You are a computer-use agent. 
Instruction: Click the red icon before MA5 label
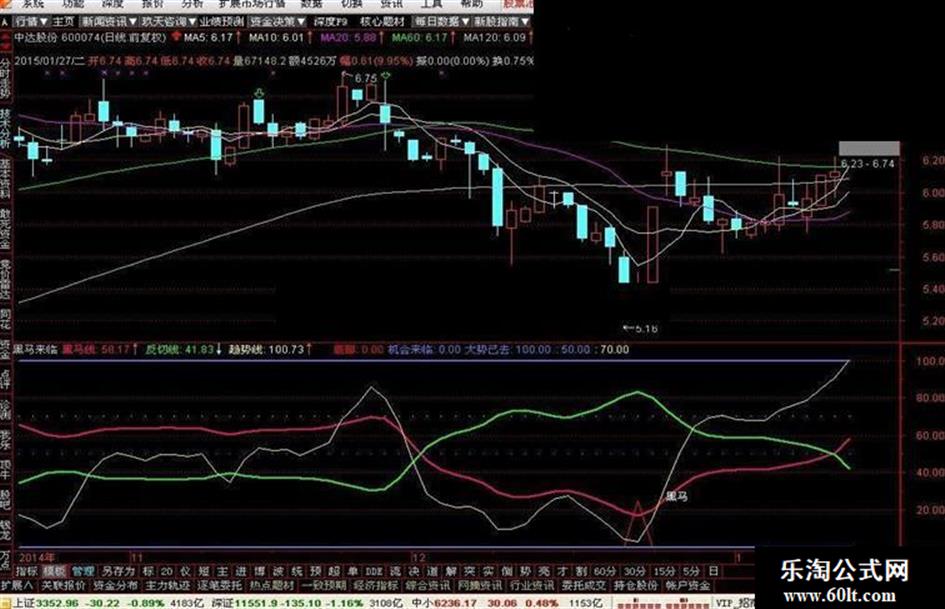(x=177, y=37)
